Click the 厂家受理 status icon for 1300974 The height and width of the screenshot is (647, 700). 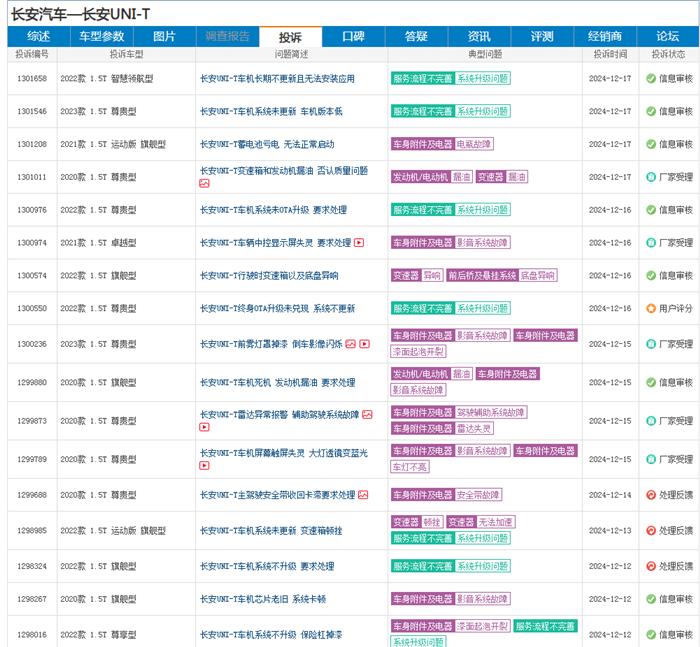point(651,242)
